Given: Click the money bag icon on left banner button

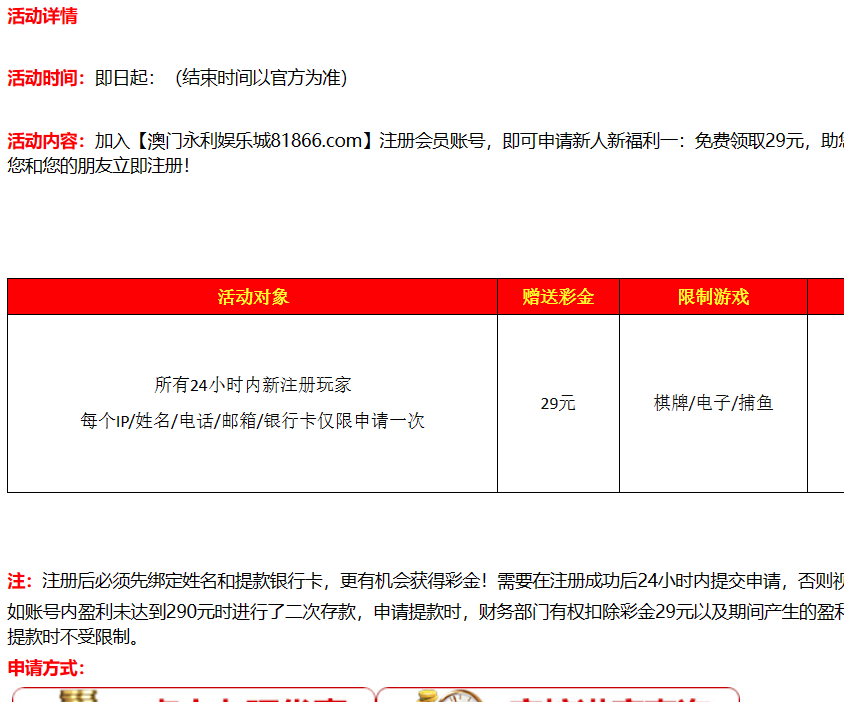Looking at the screenshot, I should [76, 695].
